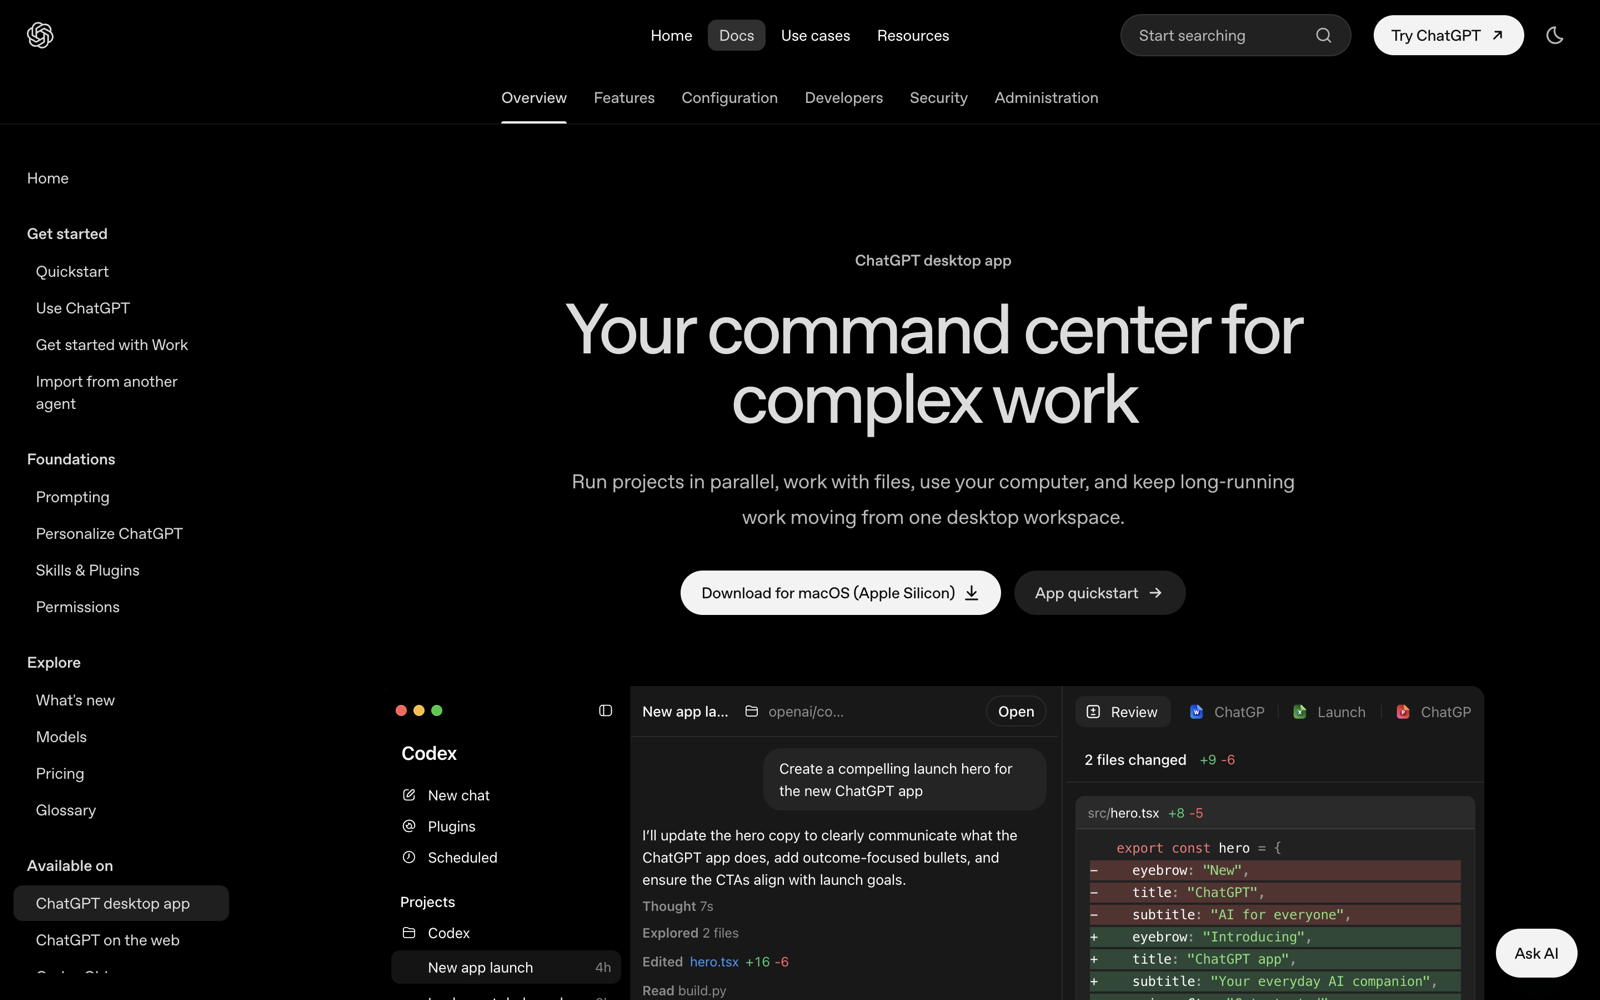Click the src/hero.tsx diff header

[1275, 813]
